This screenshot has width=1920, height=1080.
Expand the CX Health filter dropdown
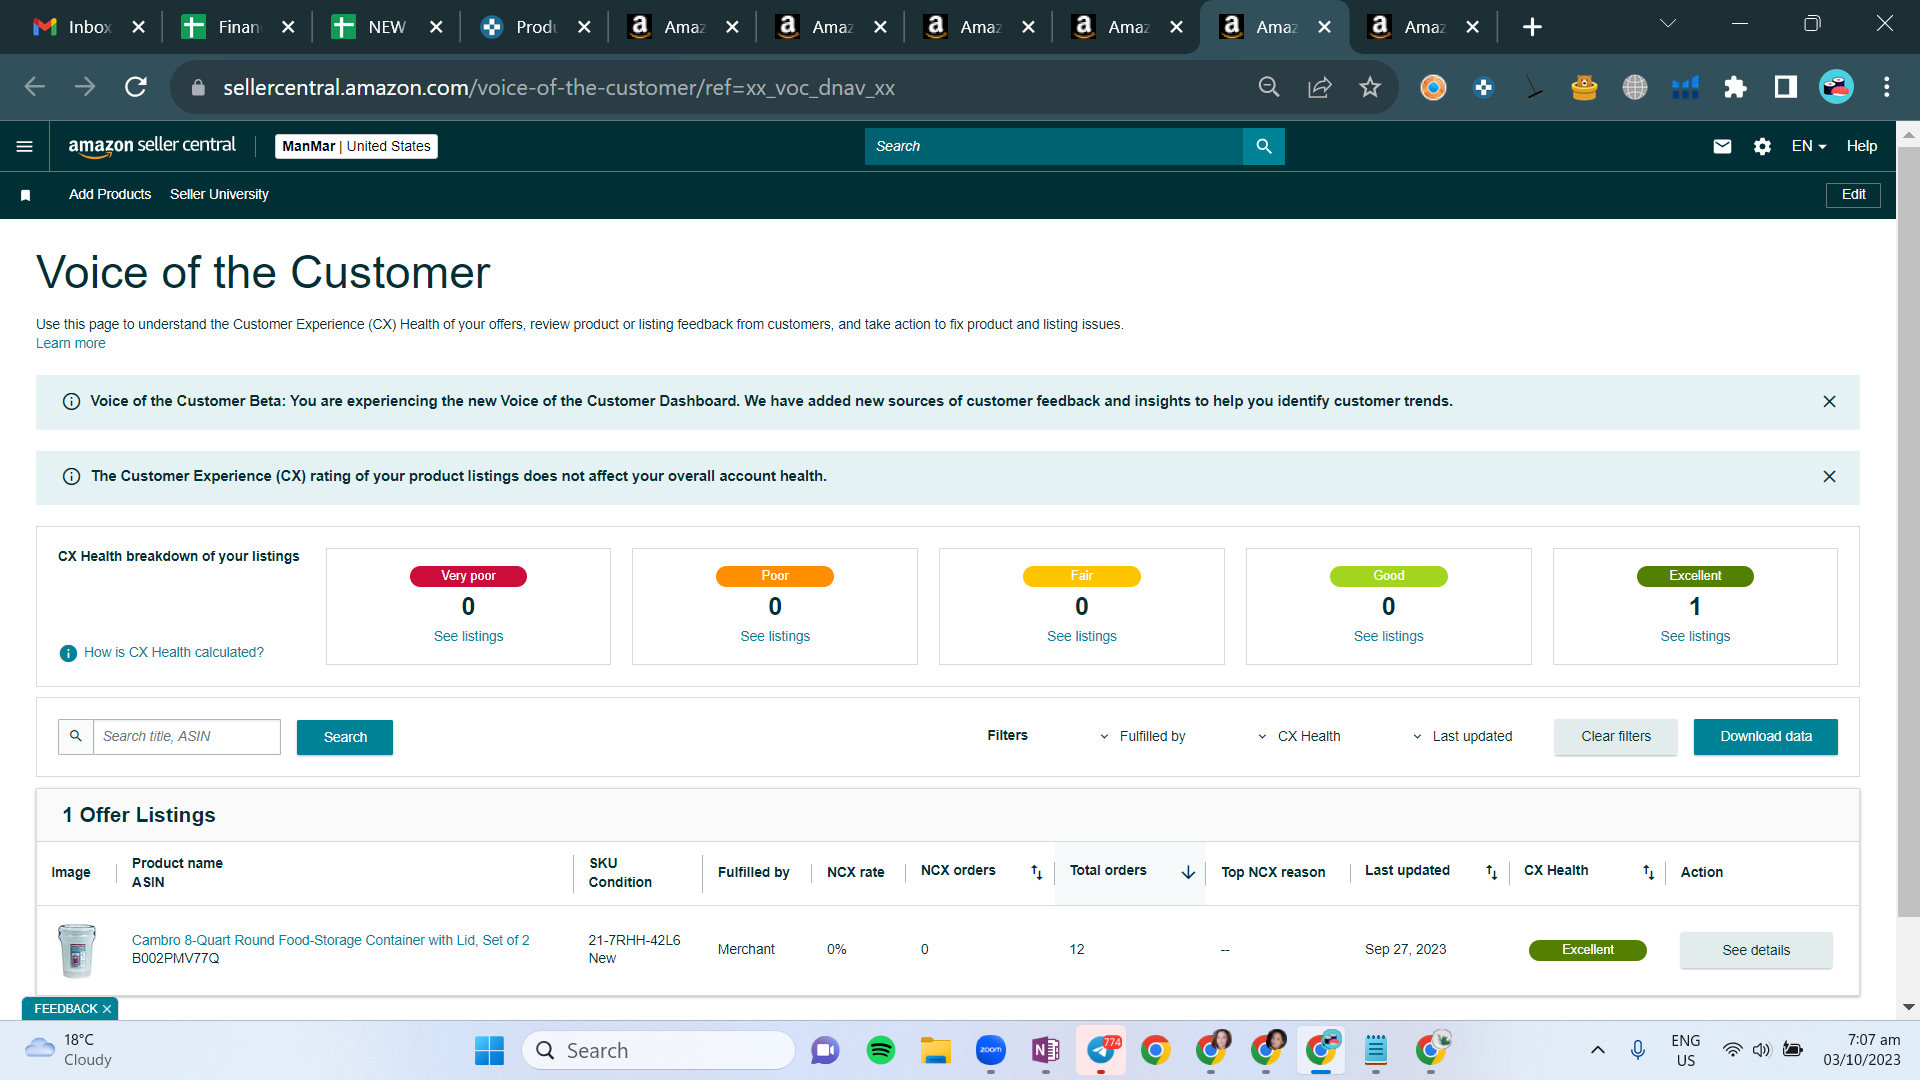point(1299,737)
